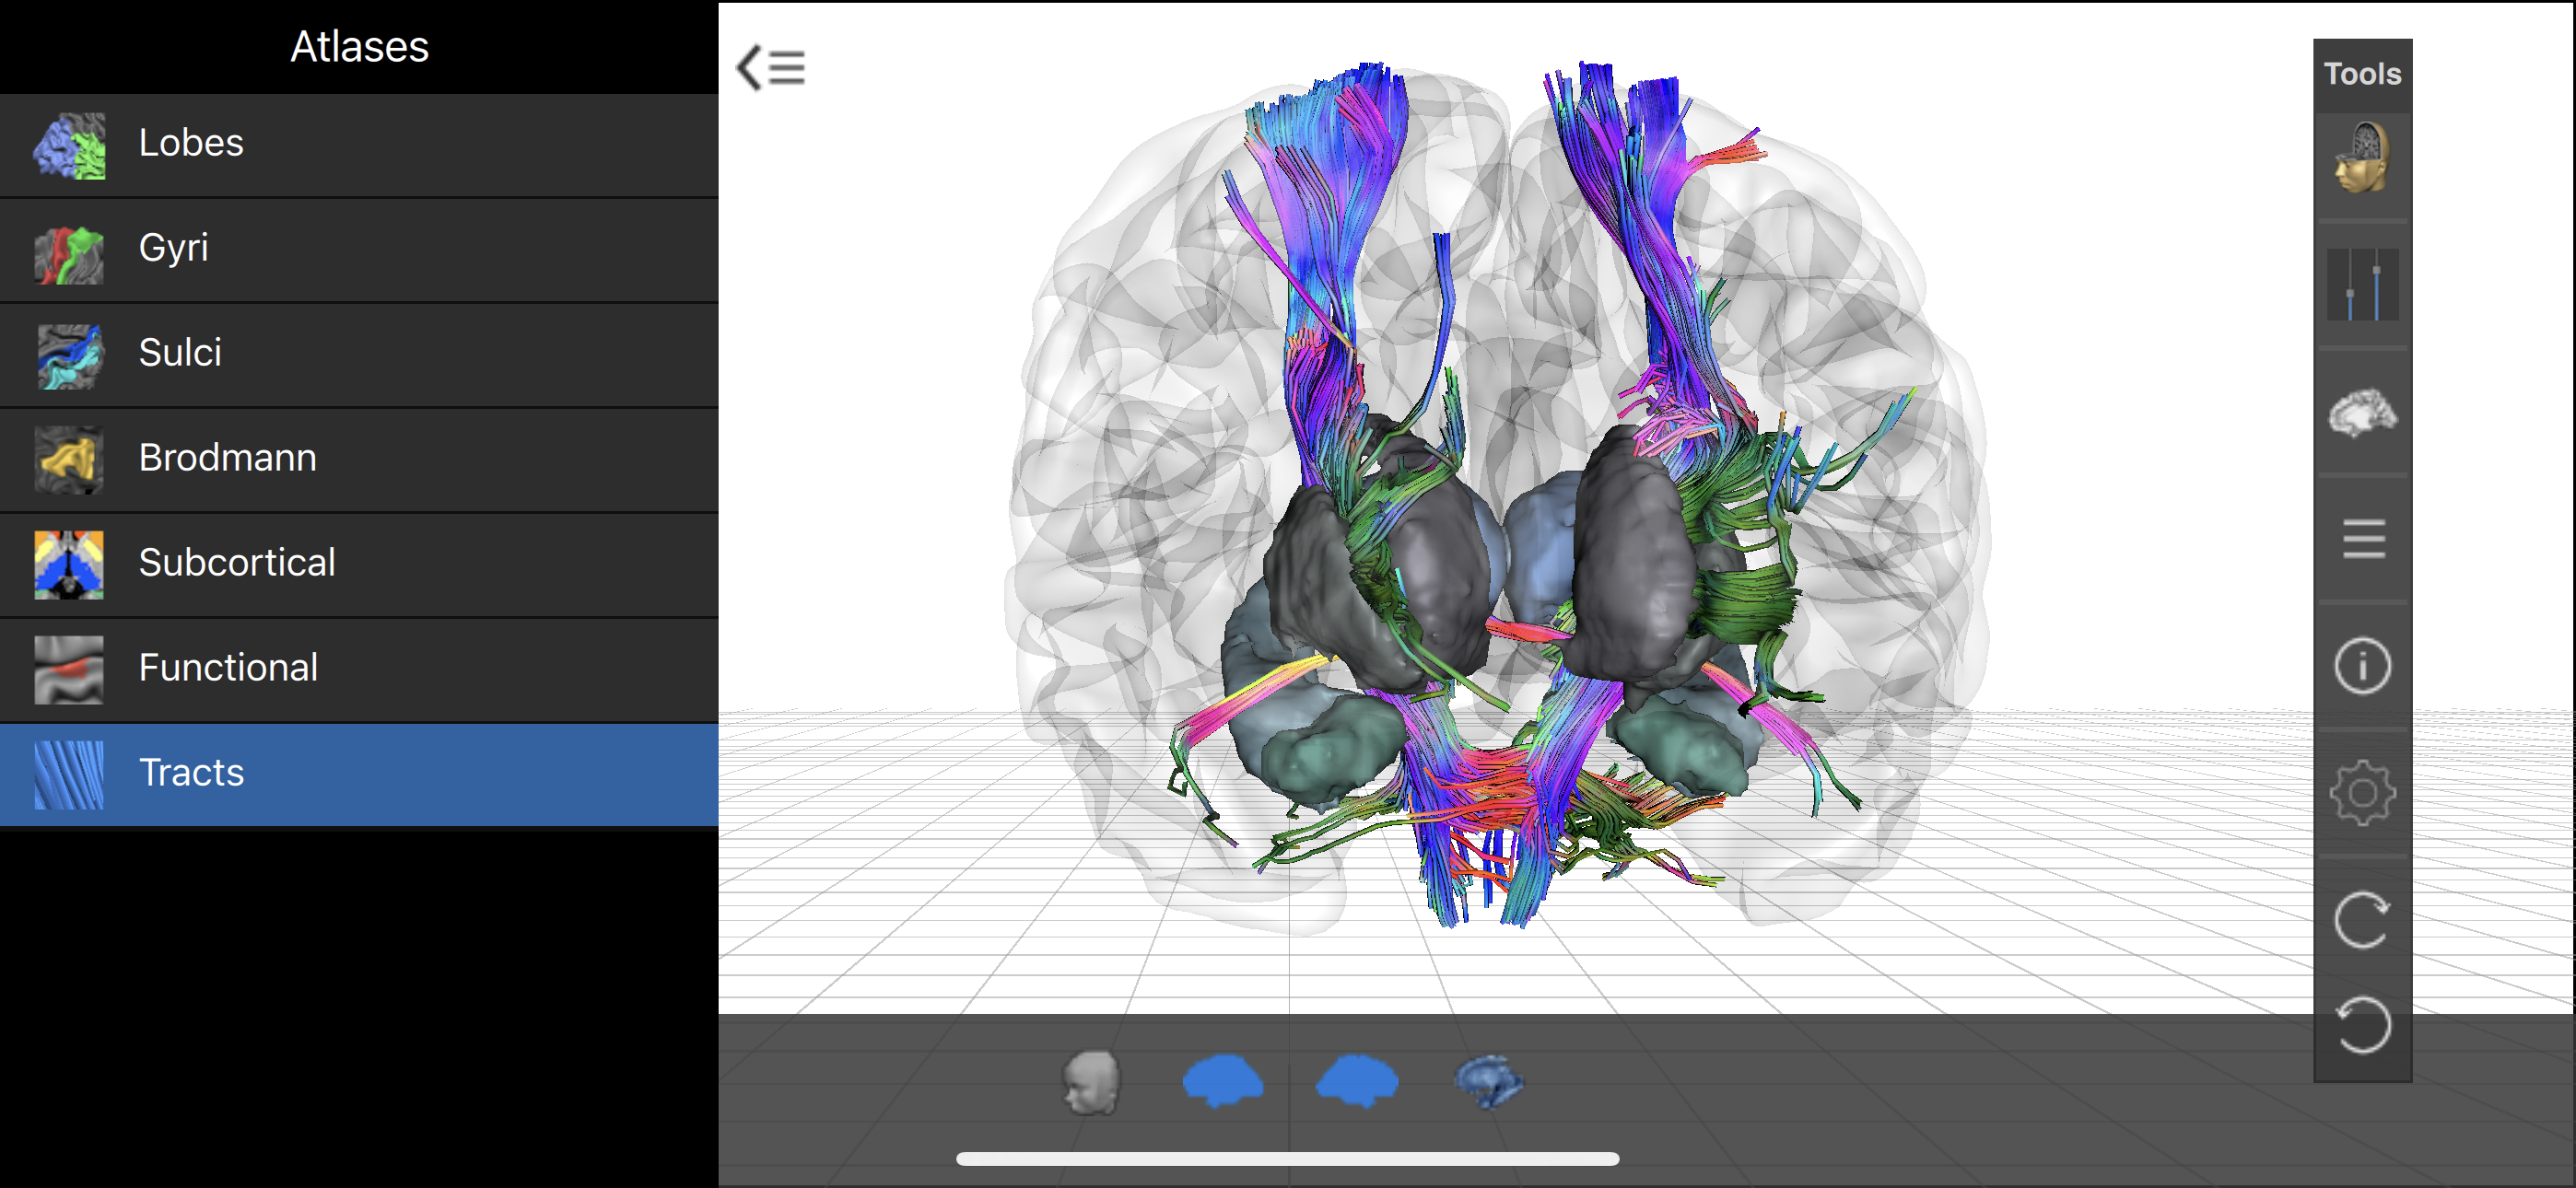Select the Subcortical atlas
The image size is (2576, 1188).
click(x=359, y=564)
